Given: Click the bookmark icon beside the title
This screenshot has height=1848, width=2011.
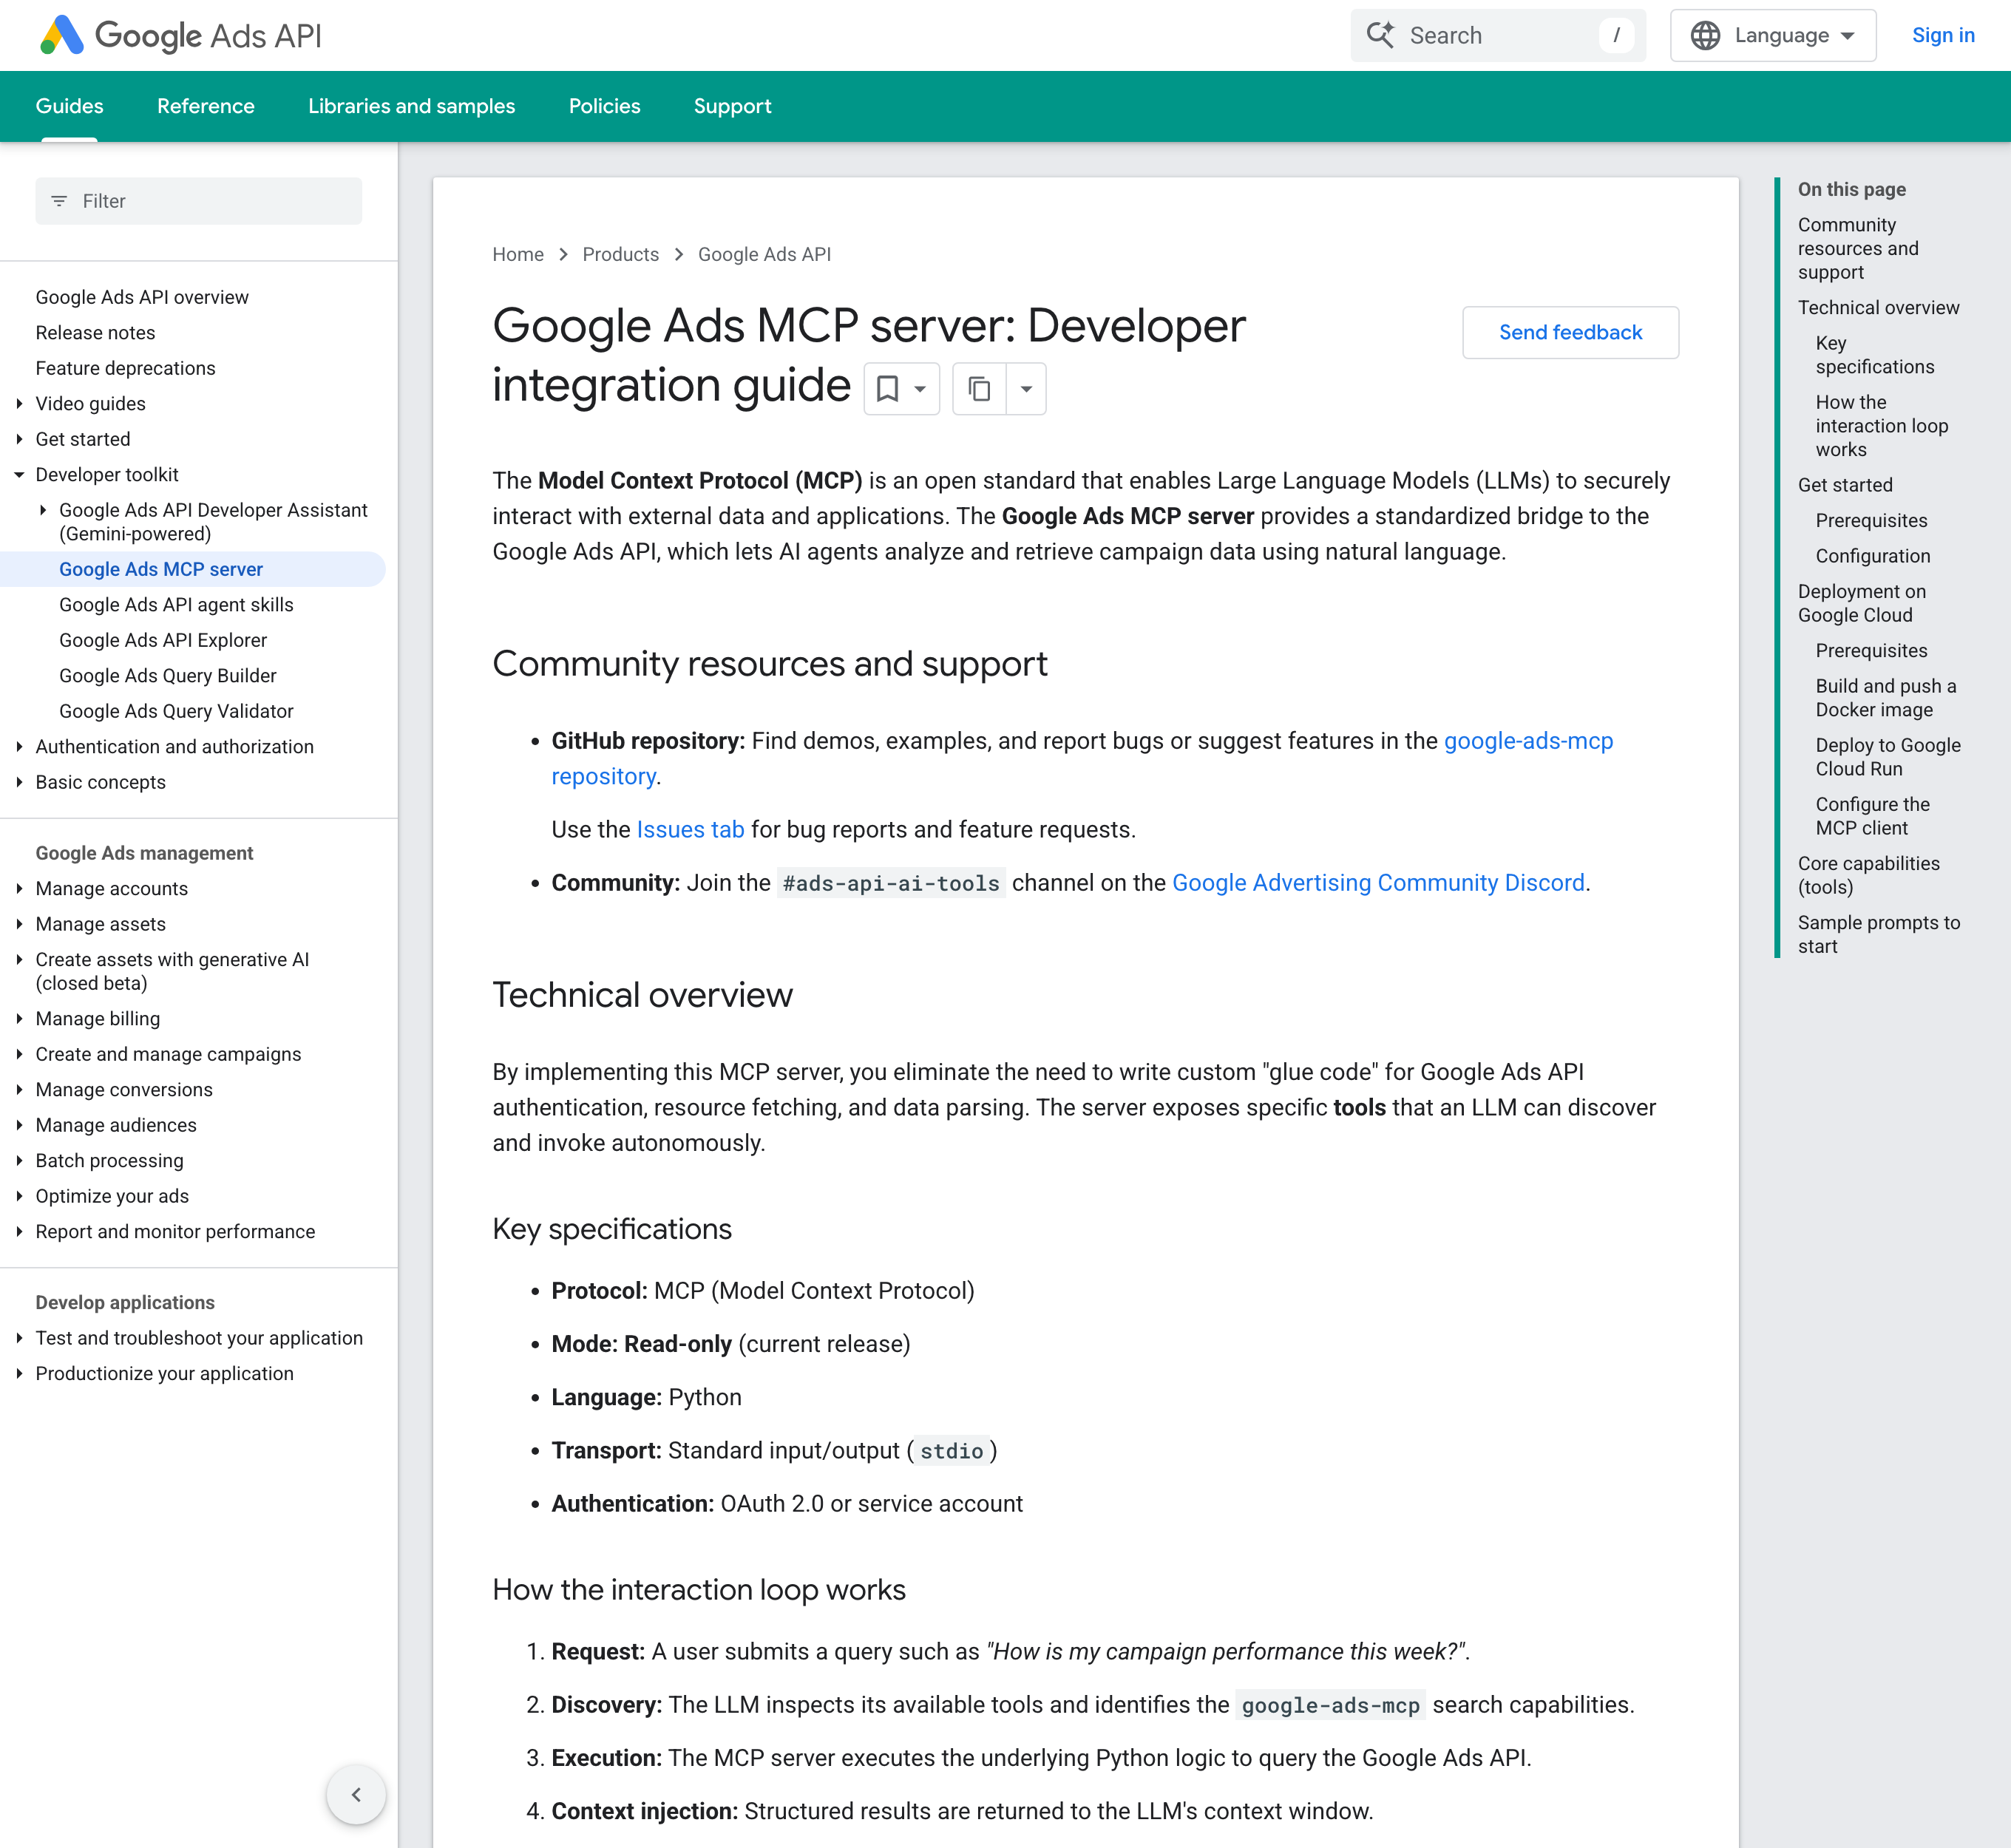Looking at the screenshot, I should coord(887,389).
